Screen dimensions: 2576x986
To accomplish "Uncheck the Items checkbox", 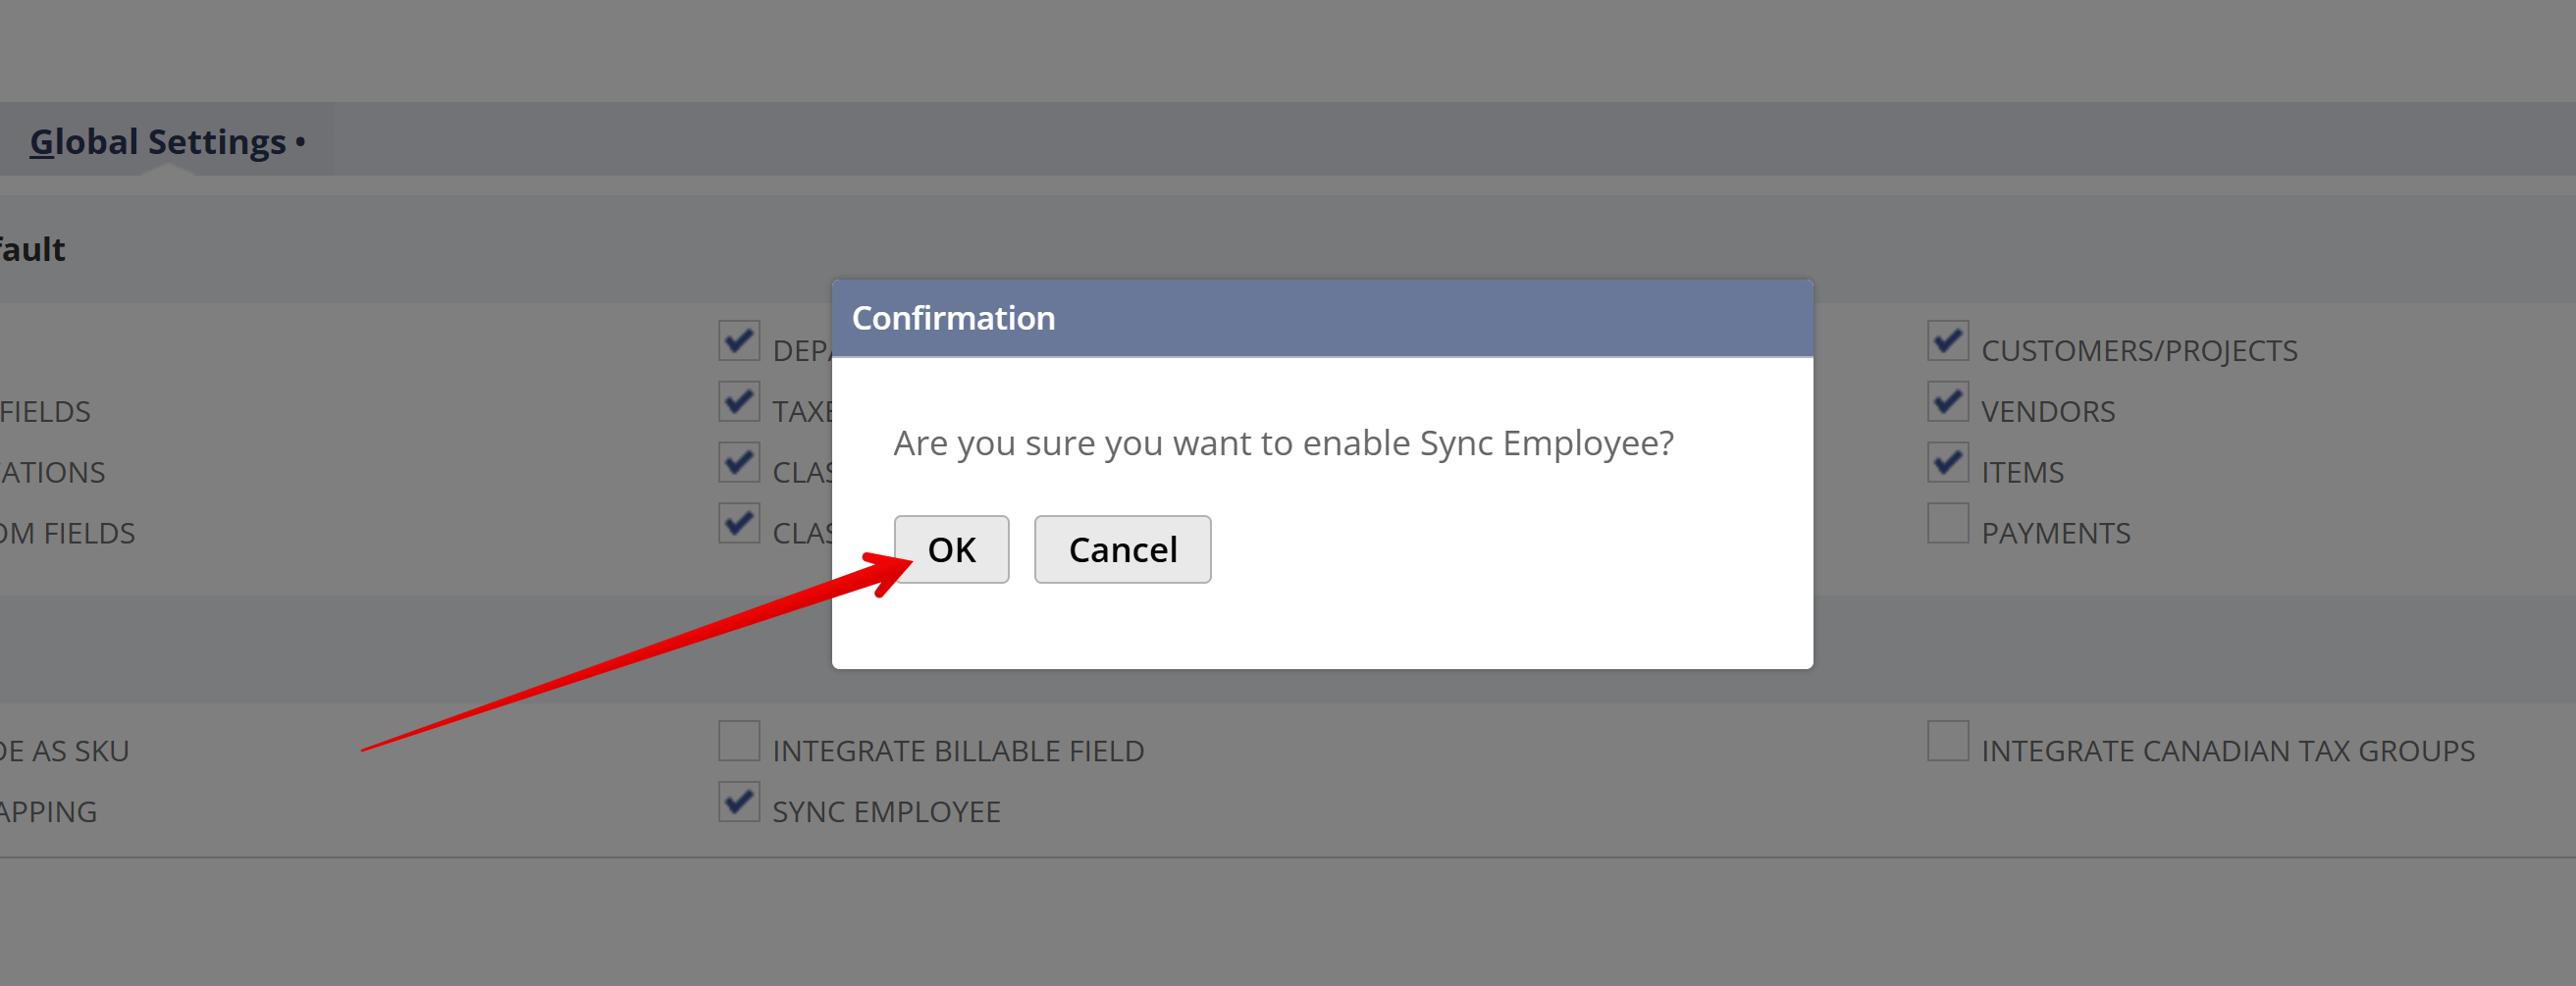I will (x=1947, y=463).
